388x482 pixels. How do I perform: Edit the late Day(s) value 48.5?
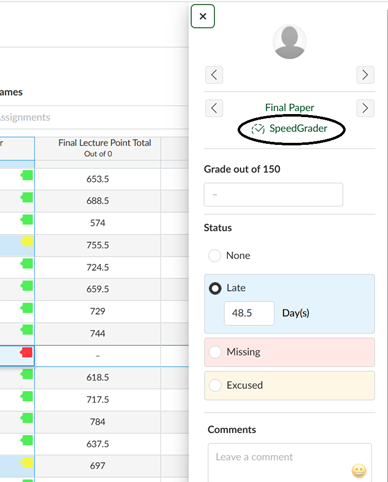tap(249, 313)
